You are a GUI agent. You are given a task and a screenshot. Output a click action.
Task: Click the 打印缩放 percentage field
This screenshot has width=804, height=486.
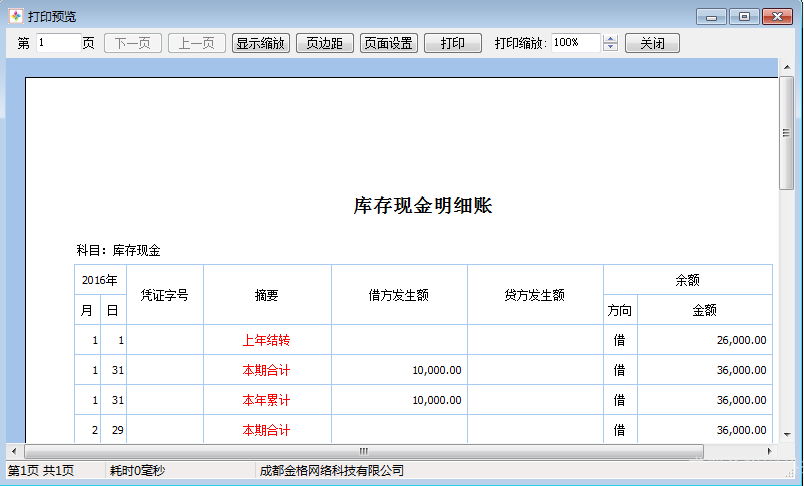(574, 43)
